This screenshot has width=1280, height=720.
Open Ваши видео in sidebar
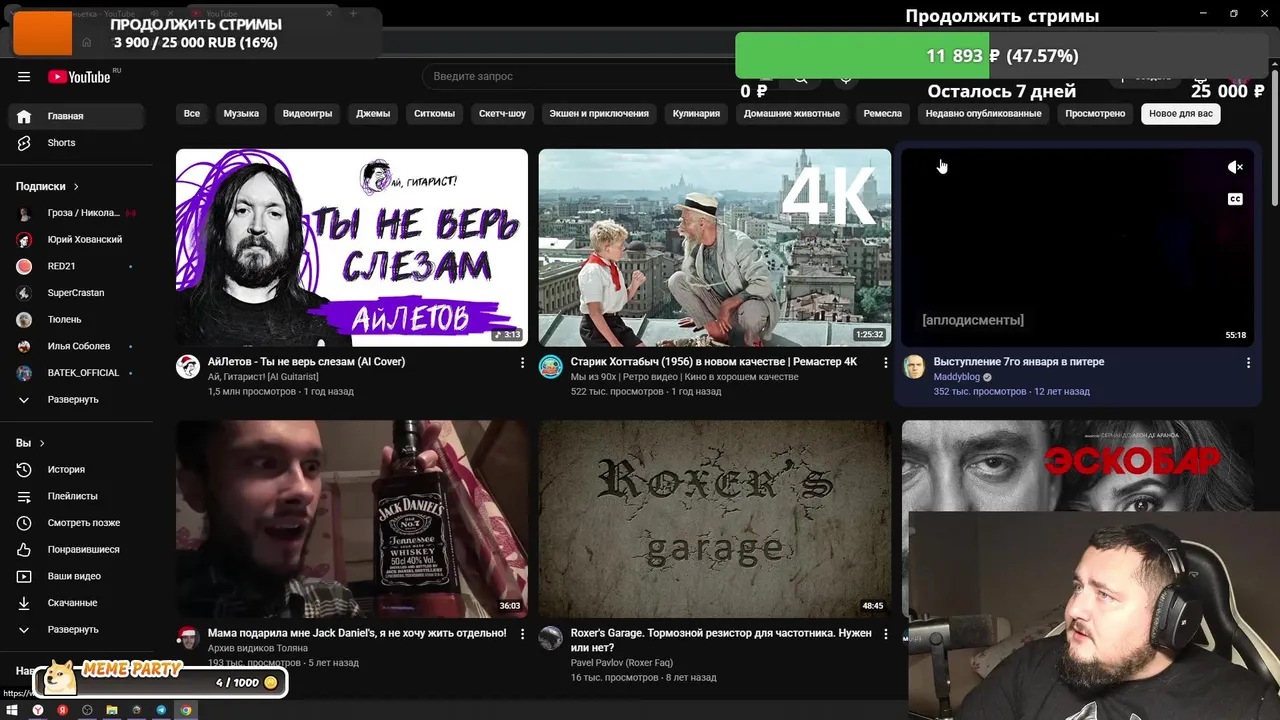(76, 576)
